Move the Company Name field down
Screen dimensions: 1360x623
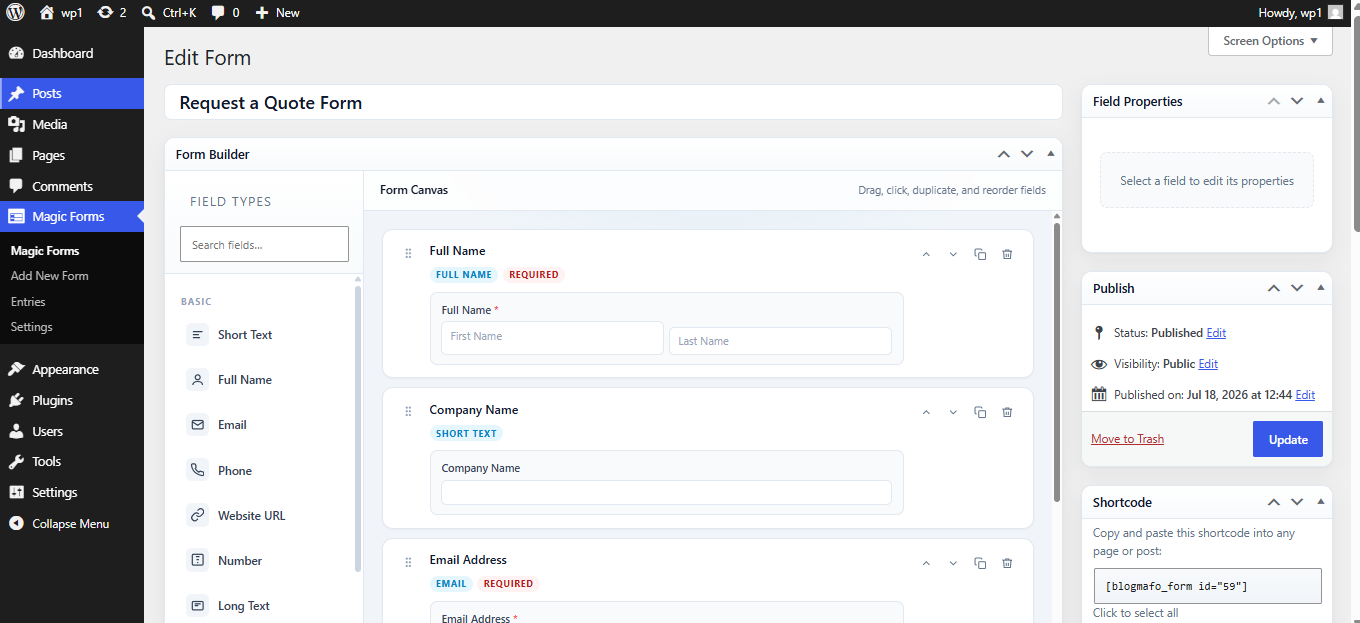click(953, 412)
